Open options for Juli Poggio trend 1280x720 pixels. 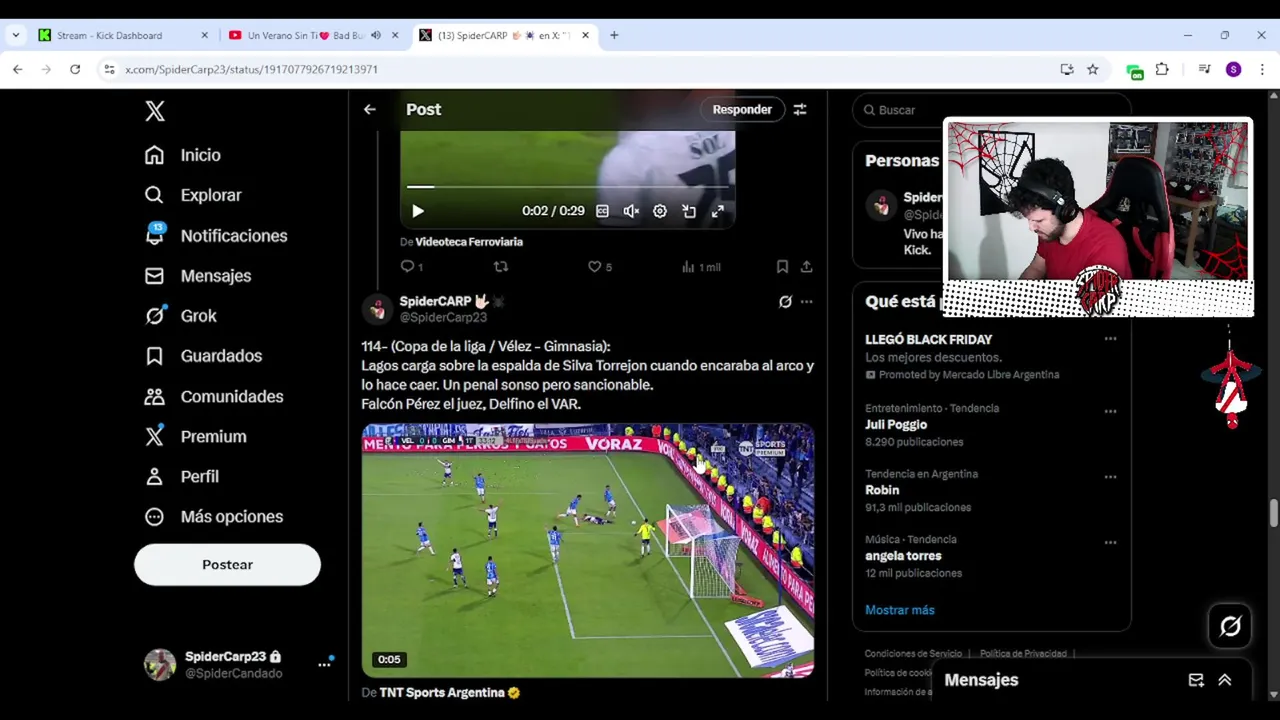1110,412
